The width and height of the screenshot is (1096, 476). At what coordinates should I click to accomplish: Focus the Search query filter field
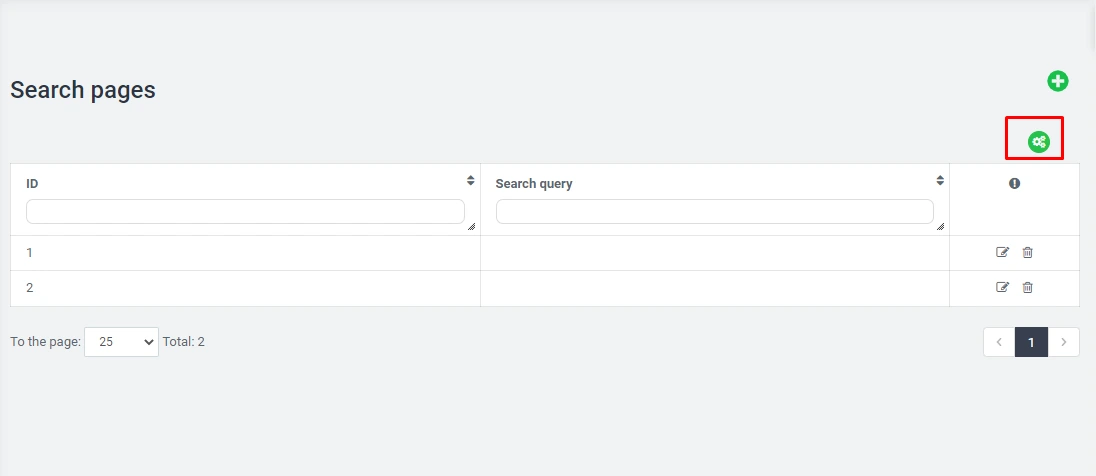714,212
